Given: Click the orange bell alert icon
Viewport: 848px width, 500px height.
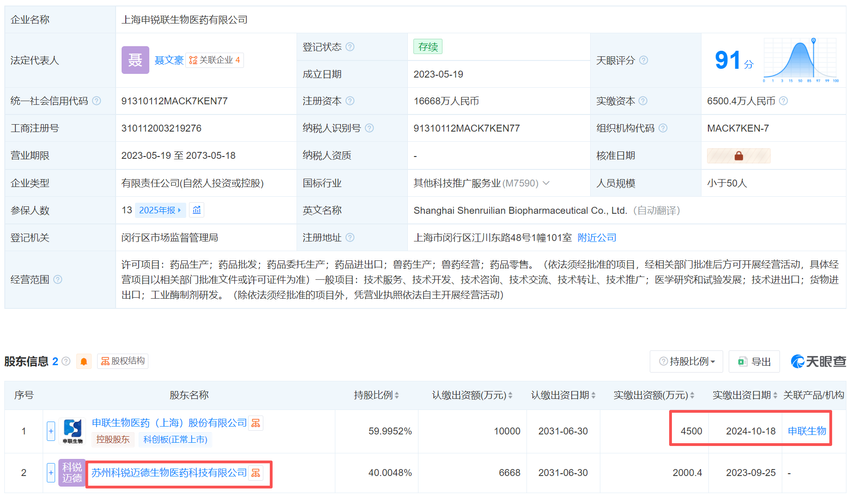Looking at the screenshot, I should coord(84,361).
